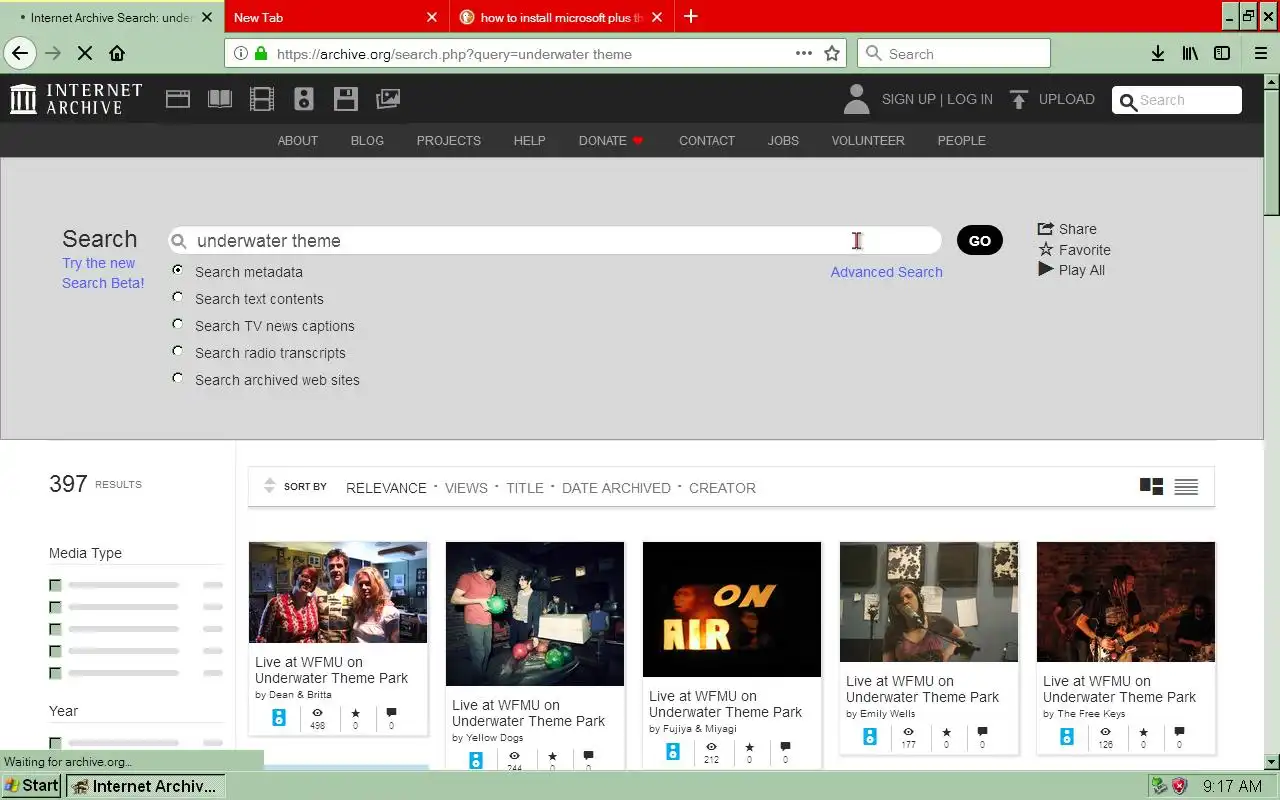Open the Downloads arrow in the toolbar

(1158, 54)
